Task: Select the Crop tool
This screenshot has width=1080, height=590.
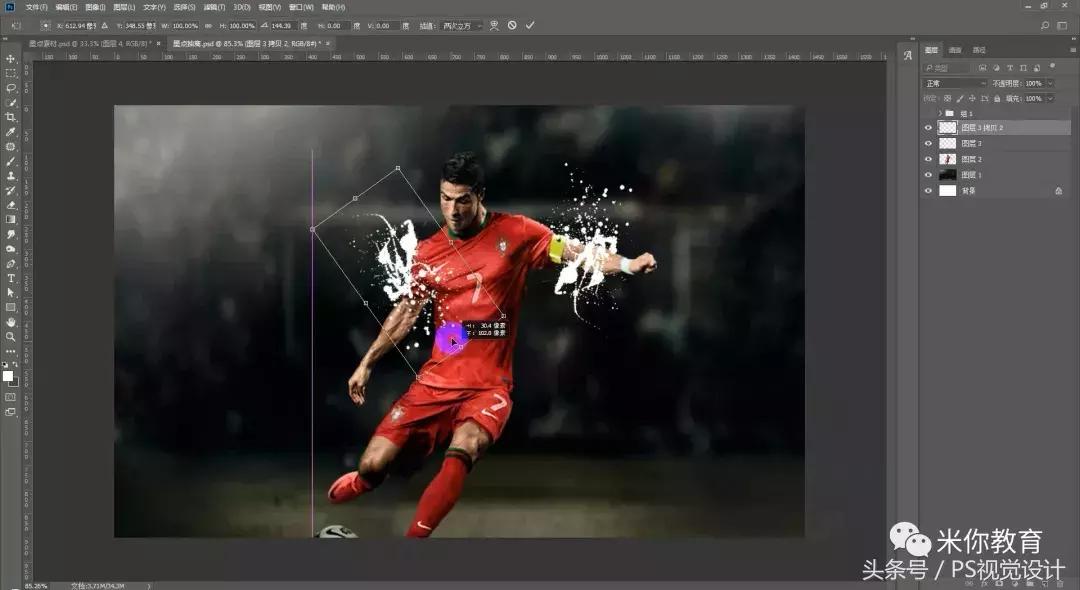Action: click(x=11, y=117)
